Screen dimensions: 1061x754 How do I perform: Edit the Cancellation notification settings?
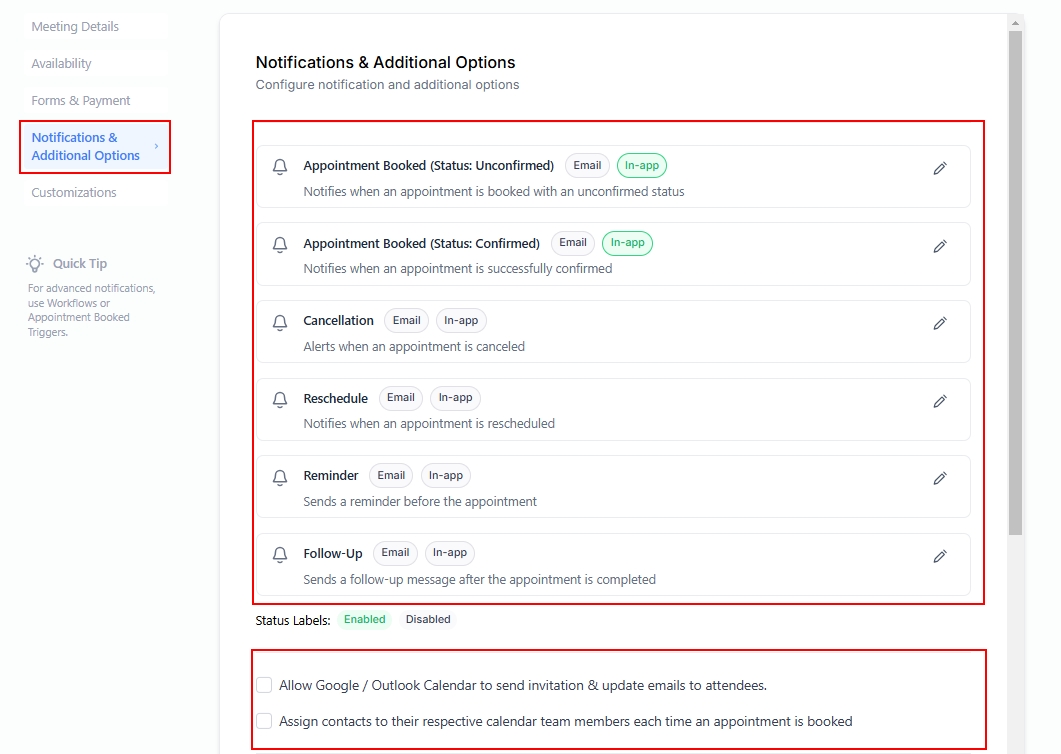939,324
